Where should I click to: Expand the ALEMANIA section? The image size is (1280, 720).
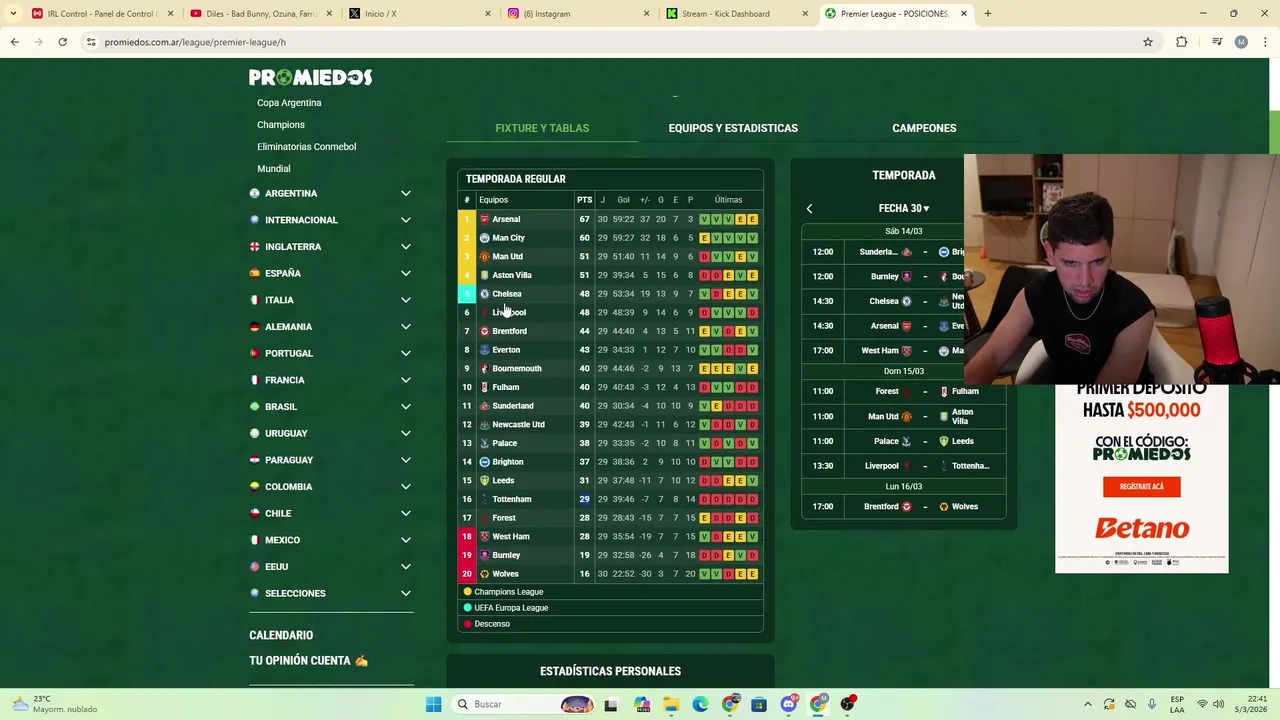pyautogui.click(x=331, y=327)
